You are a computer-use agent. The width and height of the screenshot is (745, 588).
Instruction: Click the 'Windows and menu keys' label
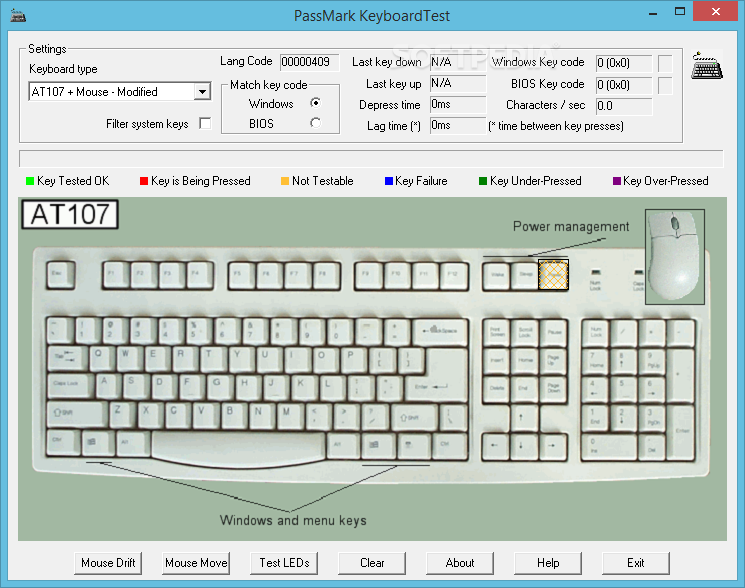click(x=293, y=520)
